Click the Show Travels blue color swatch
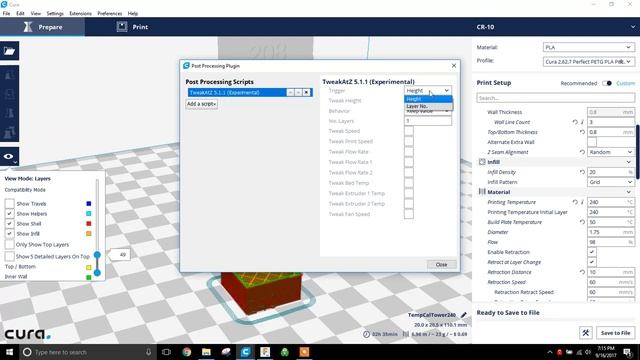 point(89,203)
